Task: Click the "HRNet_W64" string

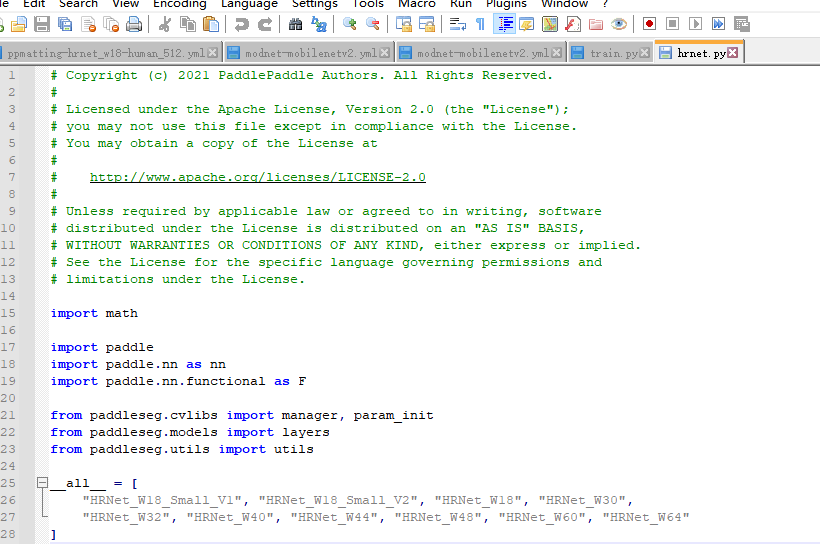Action: point(646,517)
